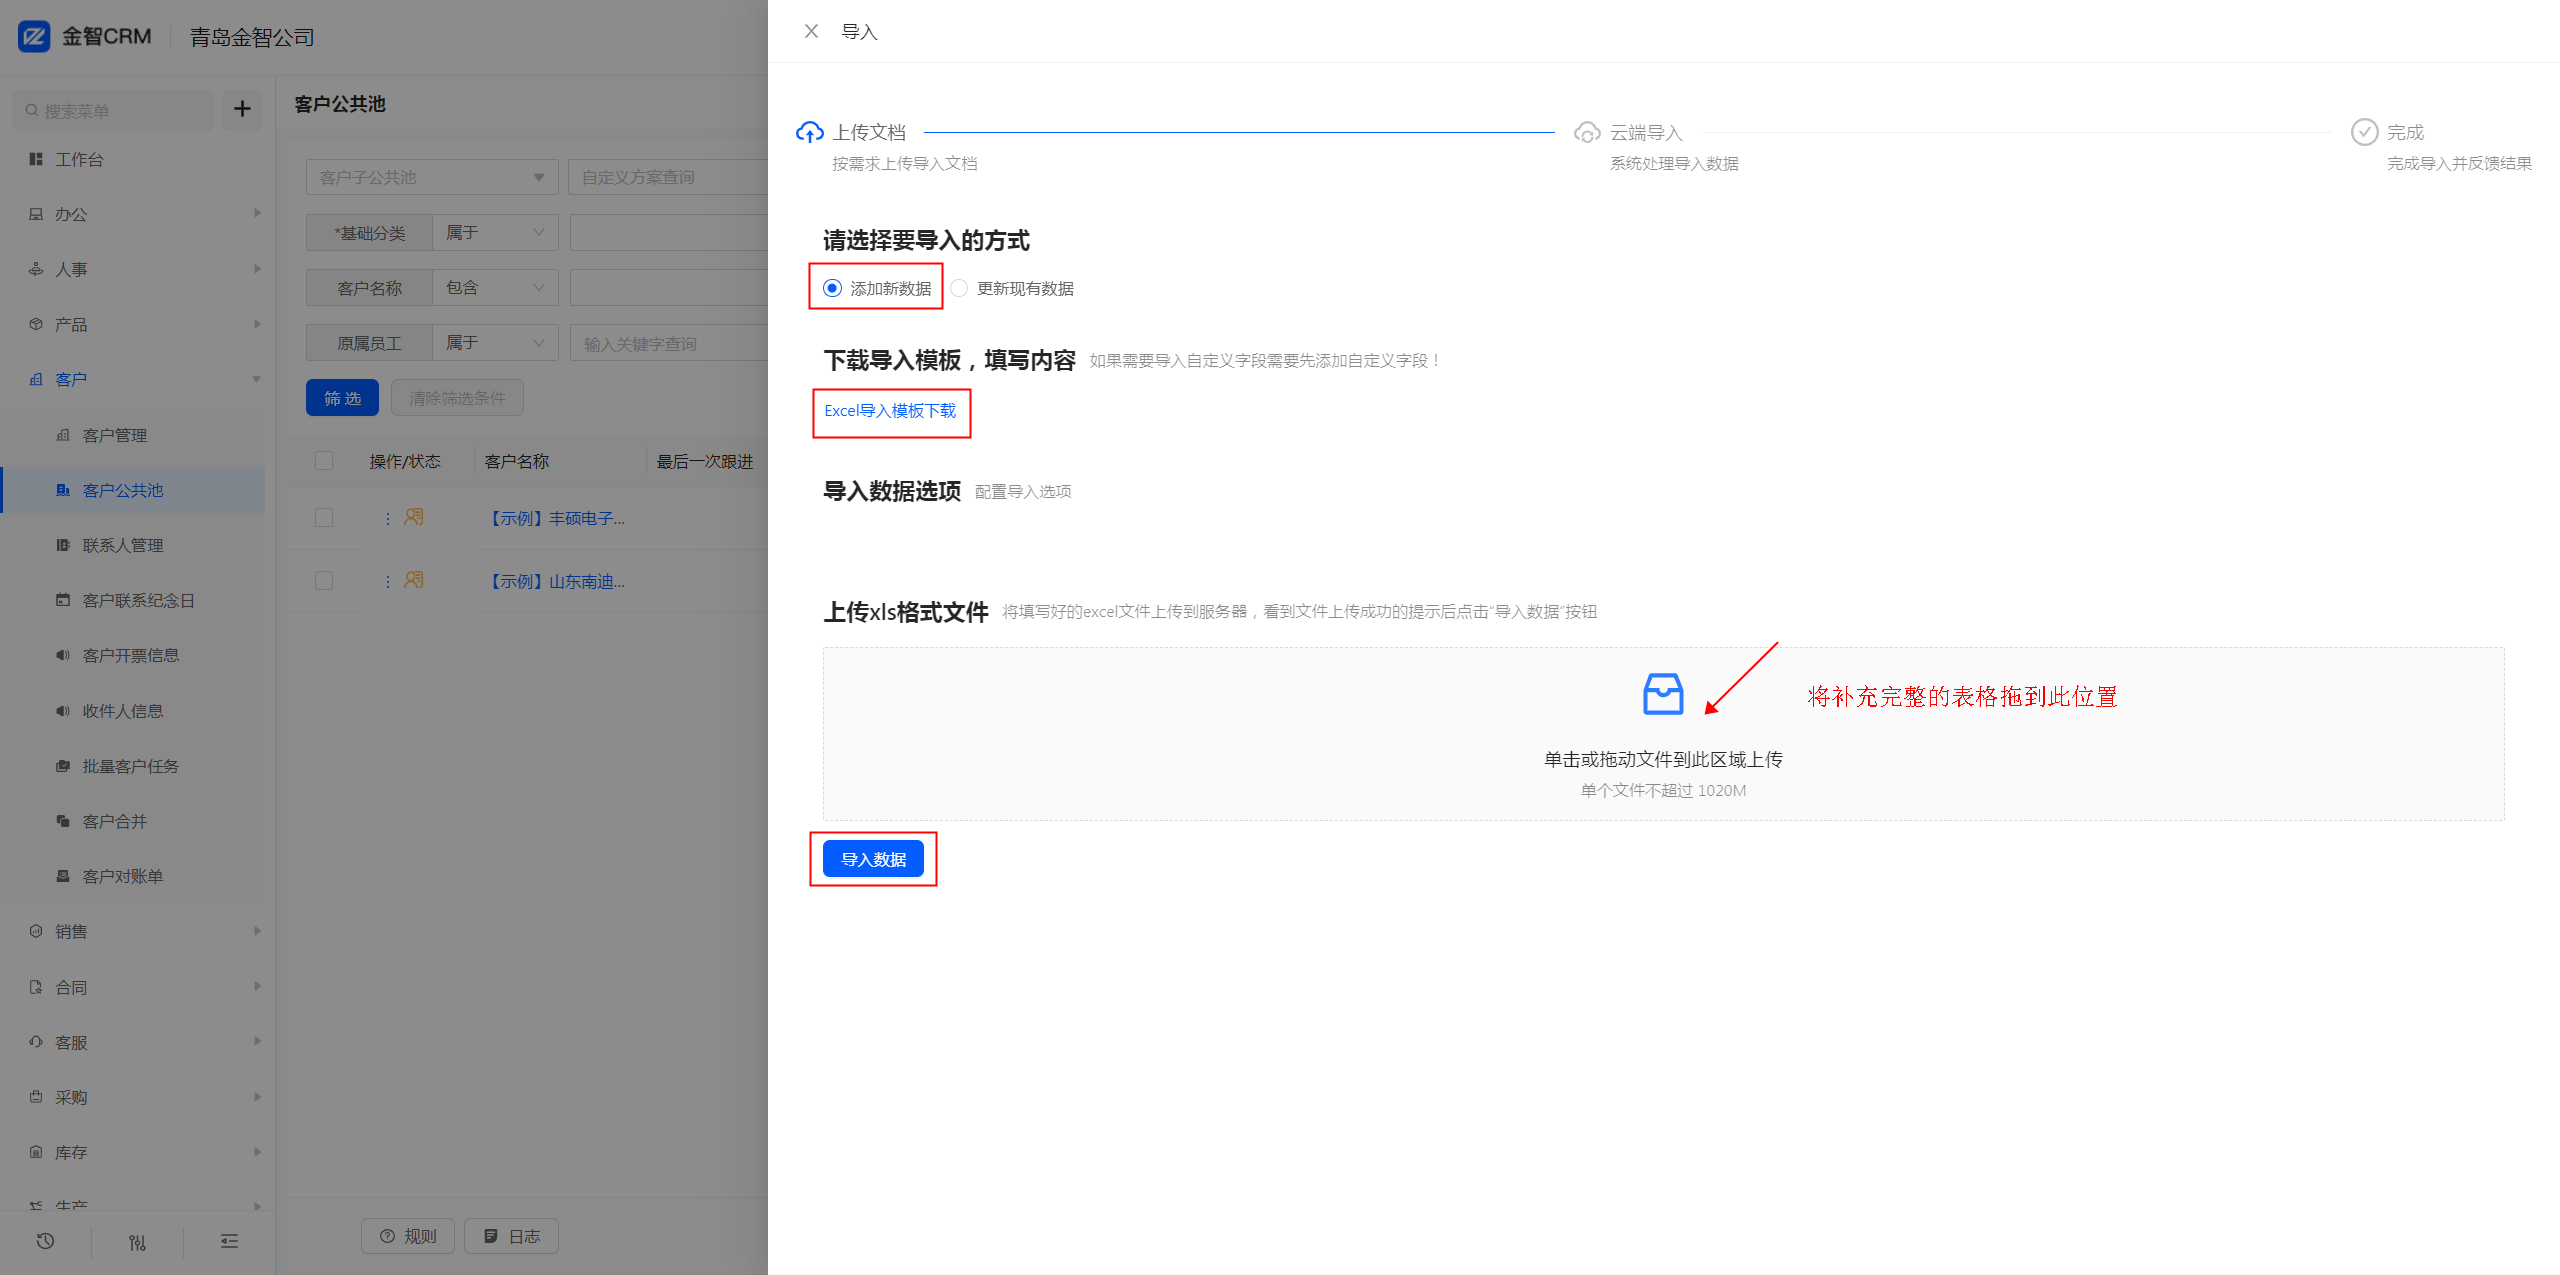Open the 【示例】山东南迪 customer link

555,581
